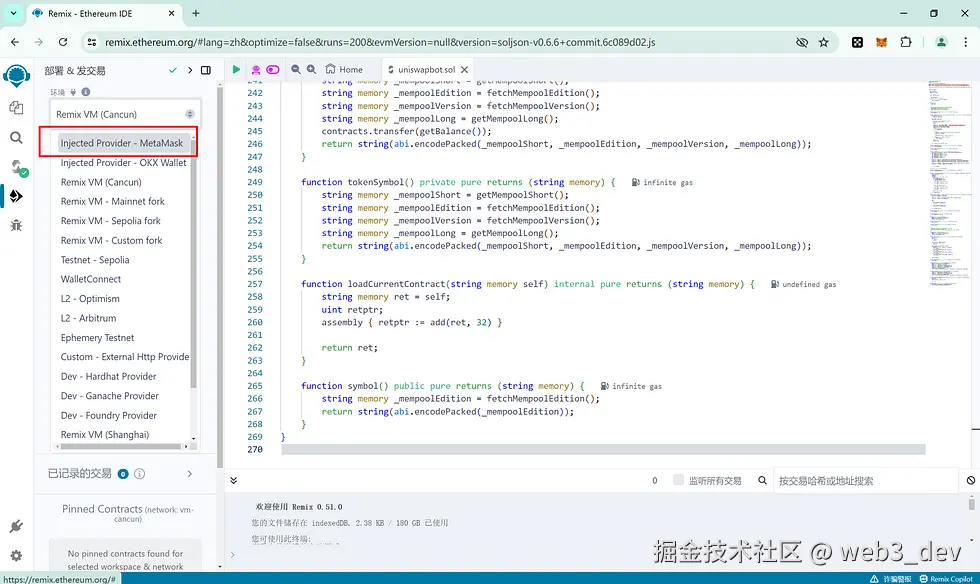The width and height of the screenshot is (980, 584).
Task: Switch to the uniswapbot.sol tab
Action: pyautogui.click(x=426, y=69)
